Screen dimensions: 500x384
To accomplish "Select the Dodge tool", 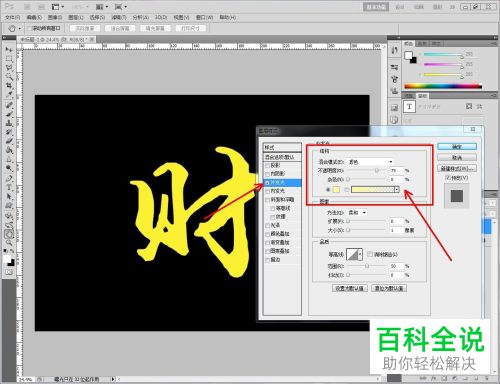I will point(9,168).
